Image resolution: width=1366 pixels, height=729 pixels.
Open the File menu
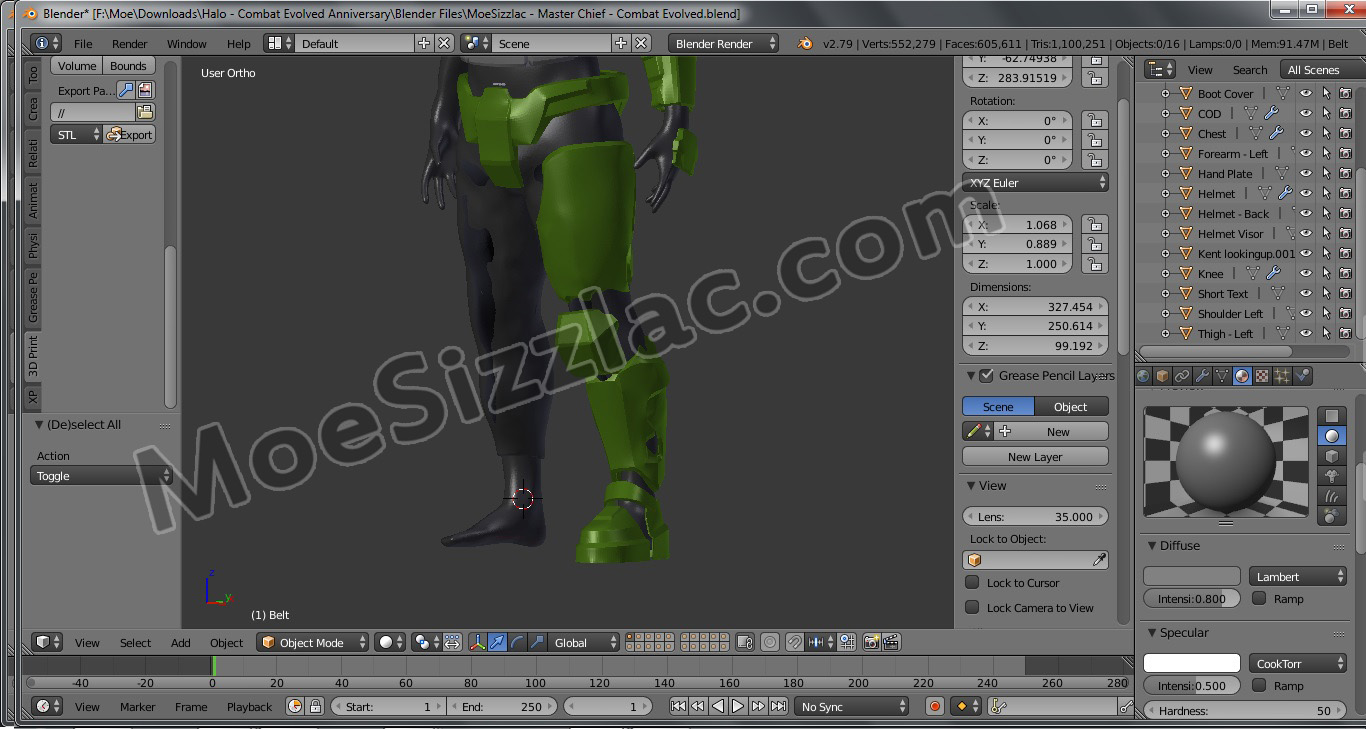pyautogui.click(x=83, y=44)
